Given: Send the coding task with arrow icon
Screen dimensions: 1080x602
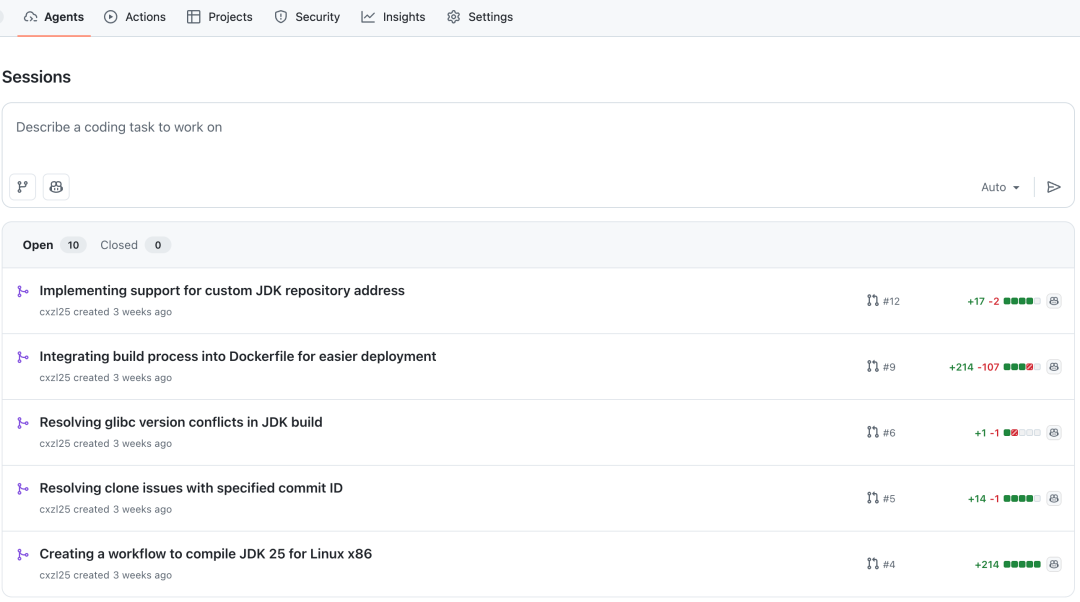Looking at the screenshot, I should (1053, 187).
